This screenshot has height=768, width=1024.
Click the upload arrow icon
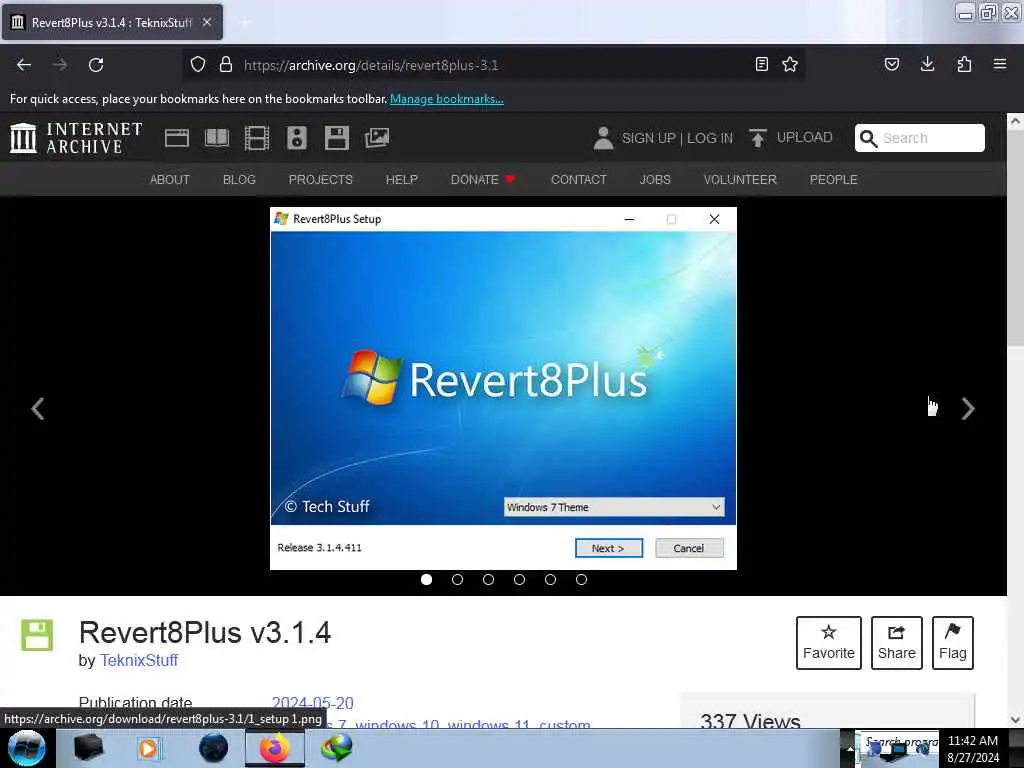(758, 138)
